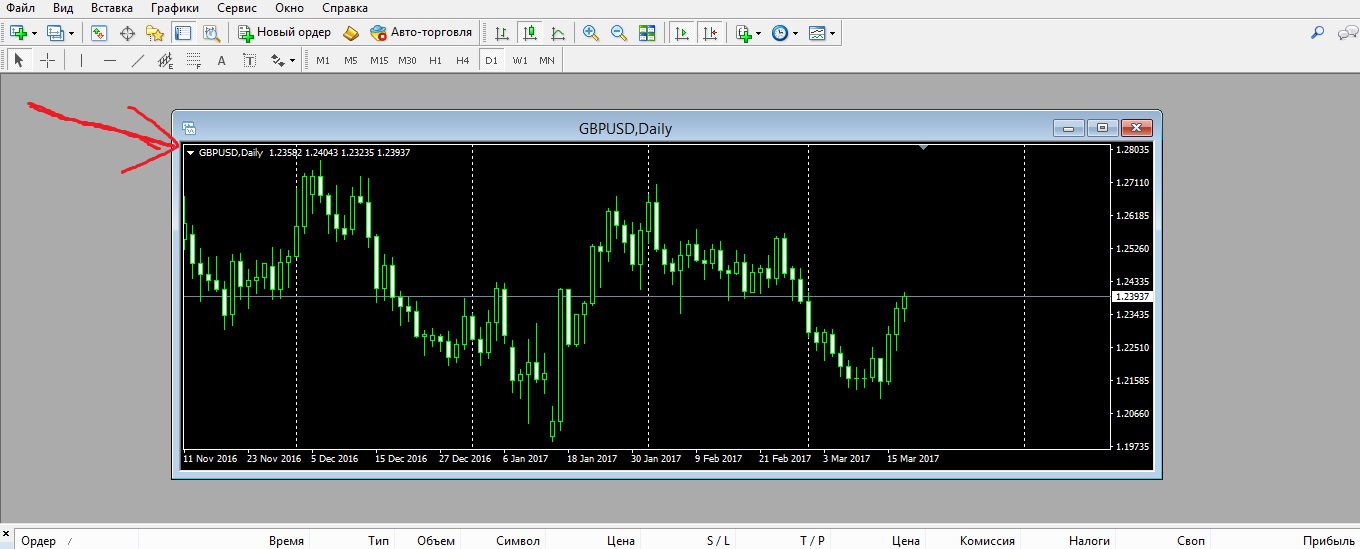Image resolution: width=1360 pixels, height=549 pixels.
Task: Select the Cursor arrow tool
Action: [x=19, y=60]
